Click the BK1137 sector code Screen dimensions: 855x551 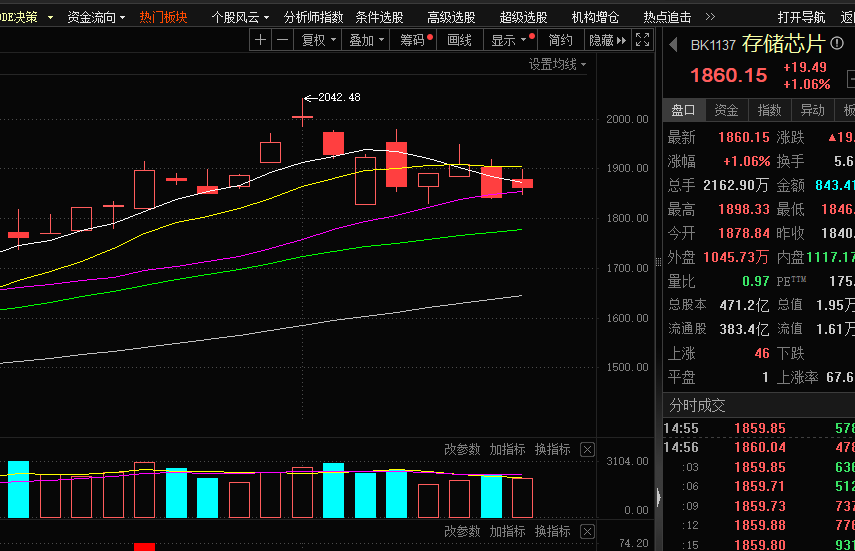[x=713, y=45]
